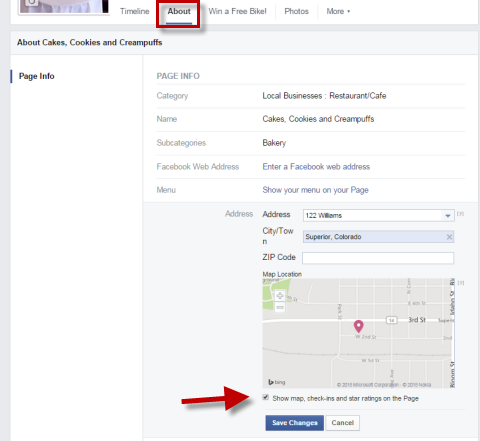Click the page profile picture thumbnail

(64, 6)
